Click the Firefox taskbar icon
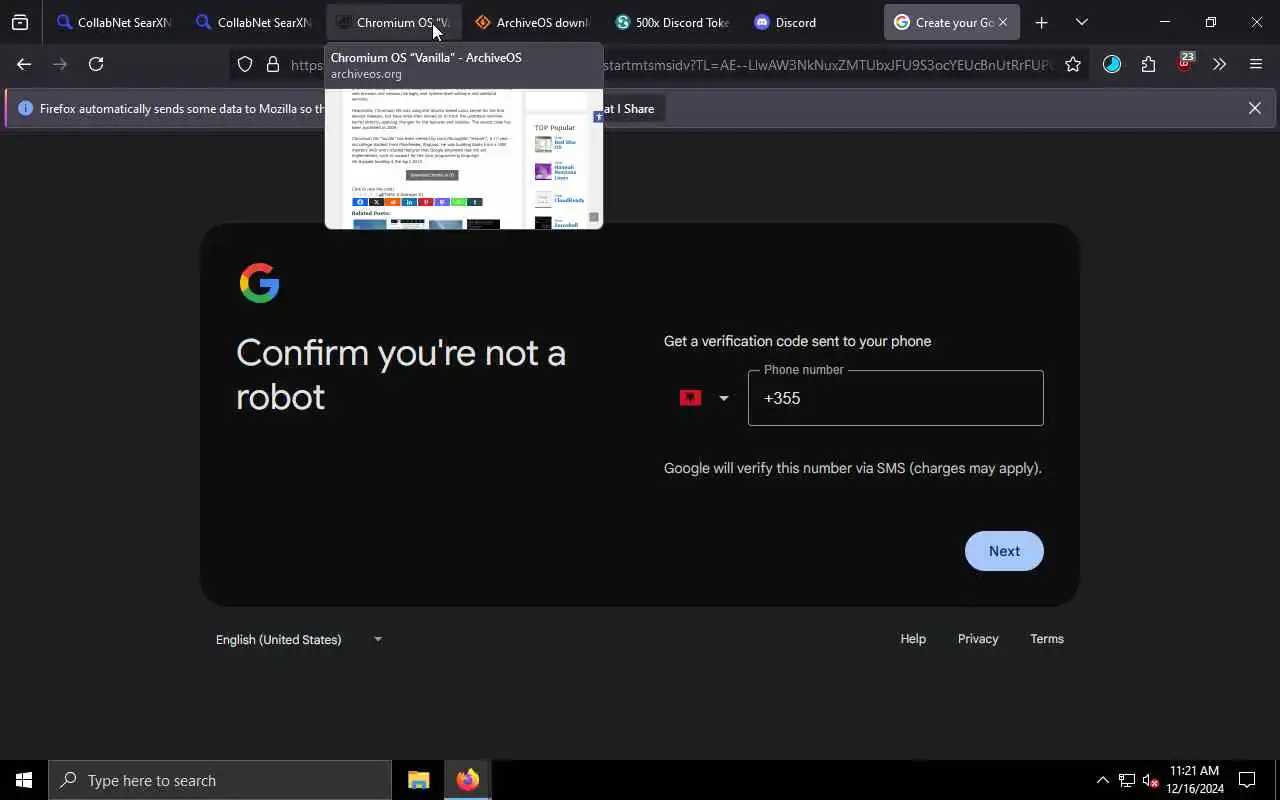 467,780
